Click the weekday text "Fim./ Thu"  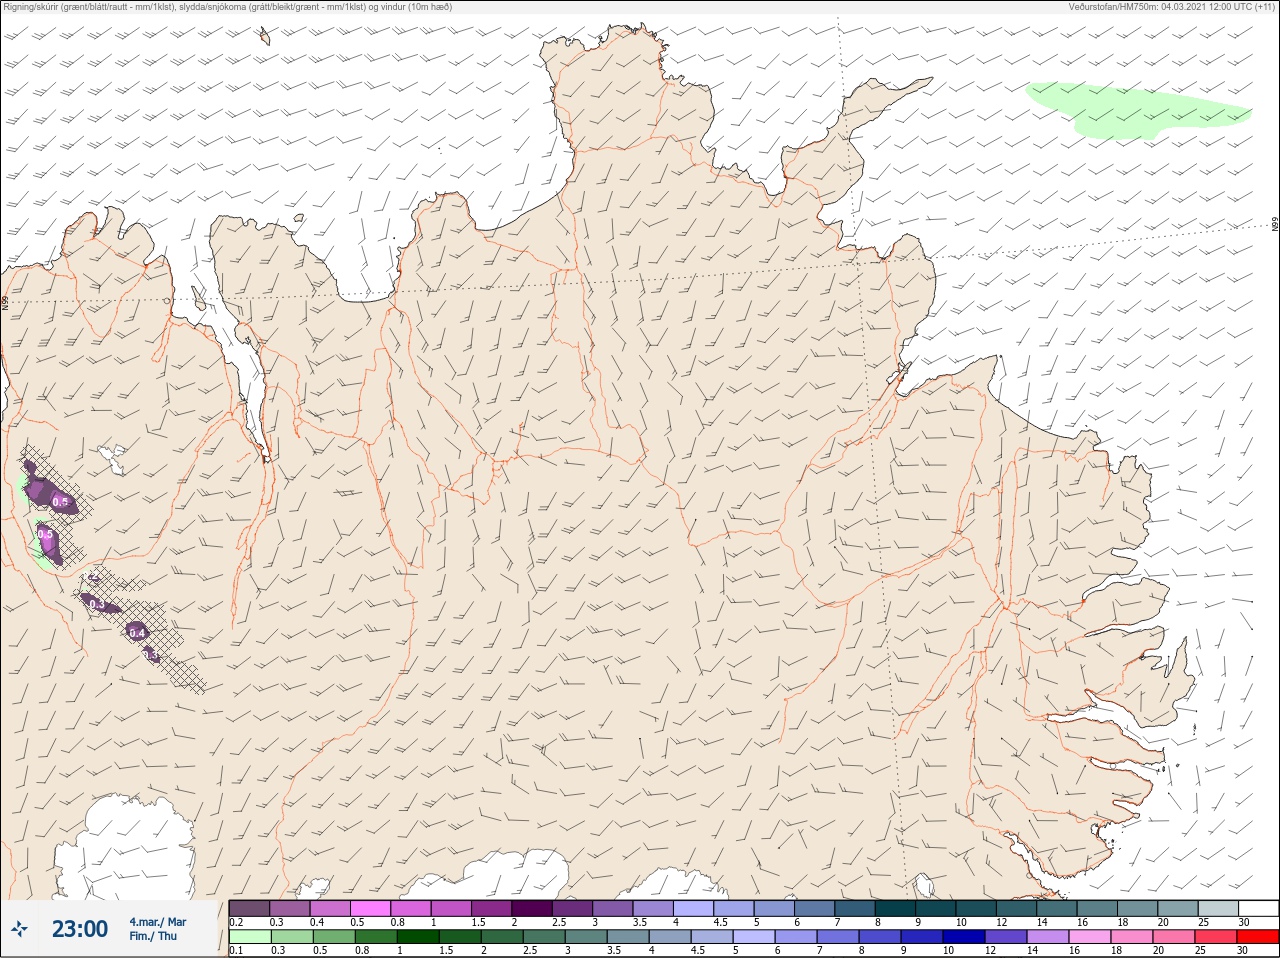153,936
